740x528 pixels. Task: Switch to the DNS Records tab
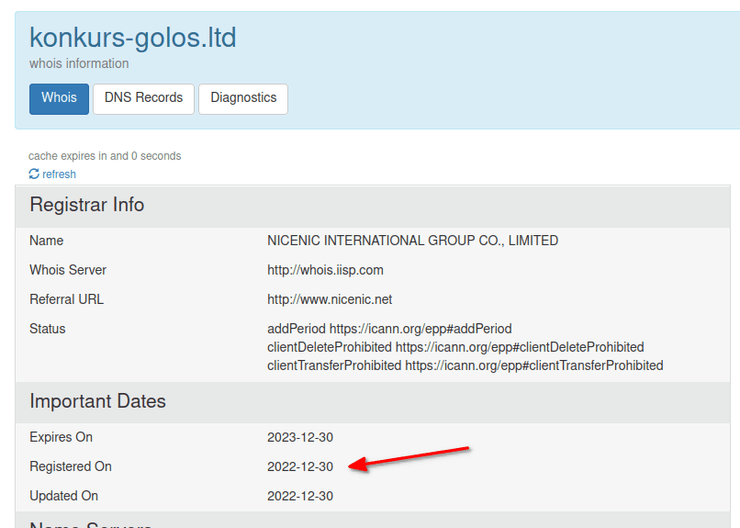(x=143, y=98)
